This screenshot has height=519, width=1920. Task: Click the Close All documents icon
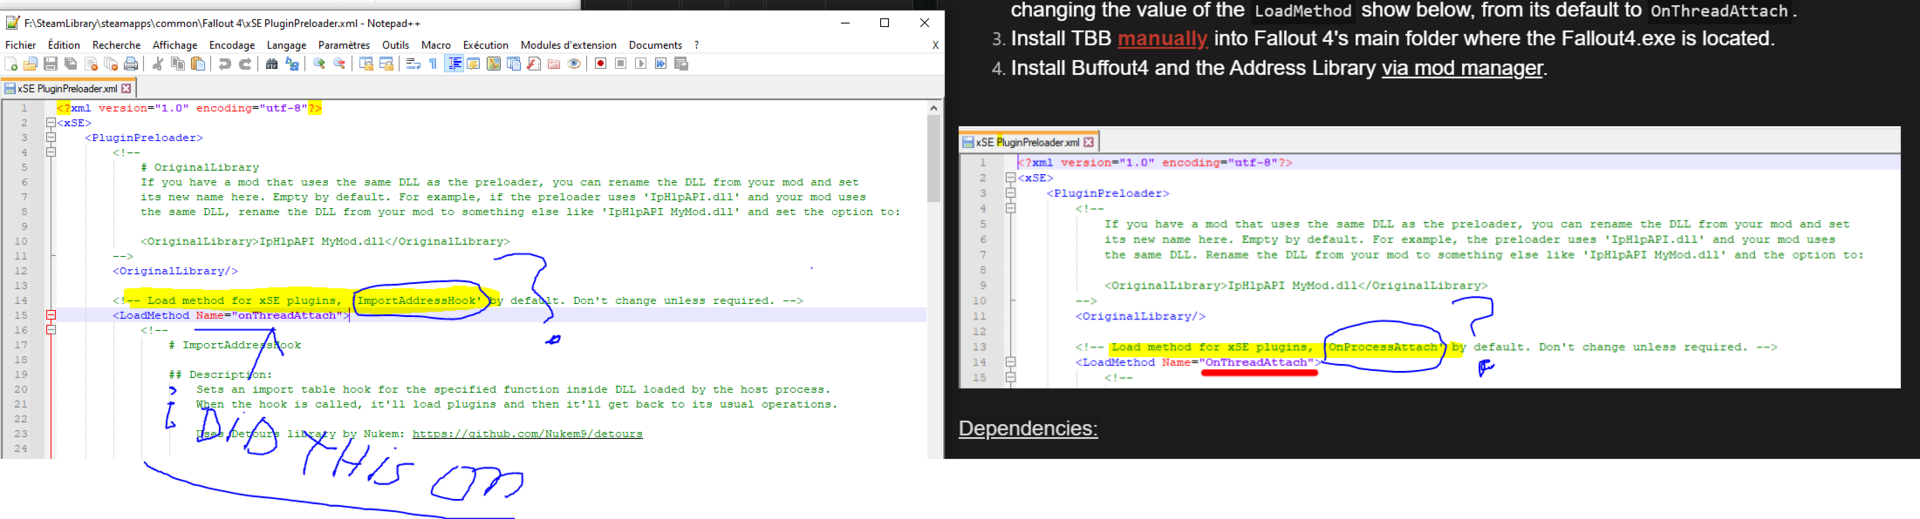(111, 64)
